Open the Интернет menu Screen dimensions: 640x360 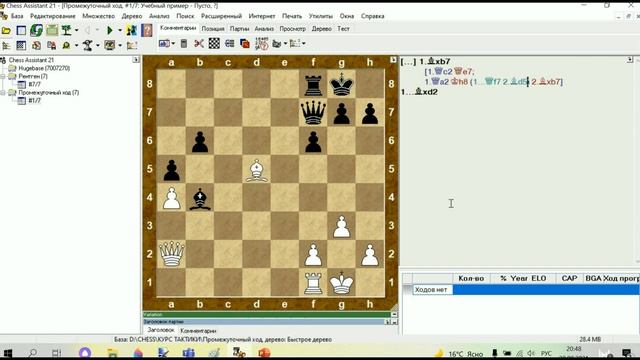click(x=262, y=16)
